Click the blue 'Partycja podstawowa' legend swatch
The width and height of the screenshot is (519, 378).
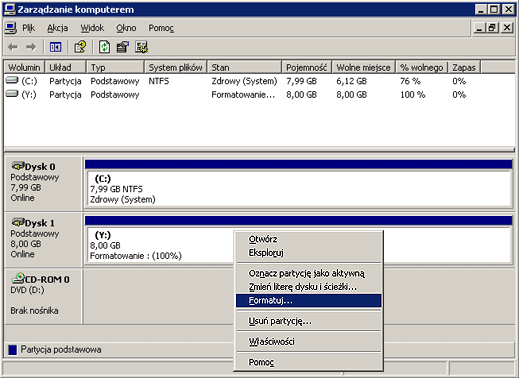point(12,350)
